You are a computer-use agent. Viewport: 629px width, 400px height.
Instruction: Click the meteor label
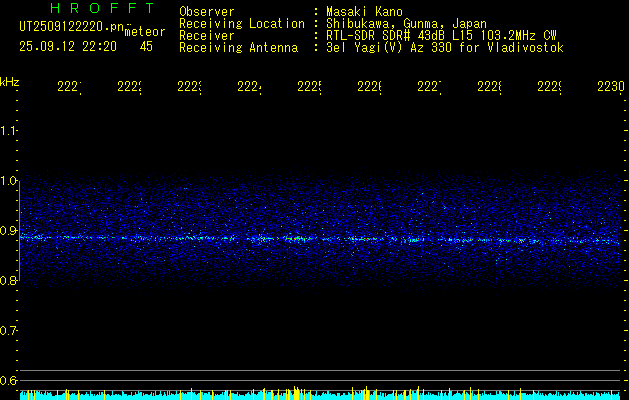(x=145, y=32)
